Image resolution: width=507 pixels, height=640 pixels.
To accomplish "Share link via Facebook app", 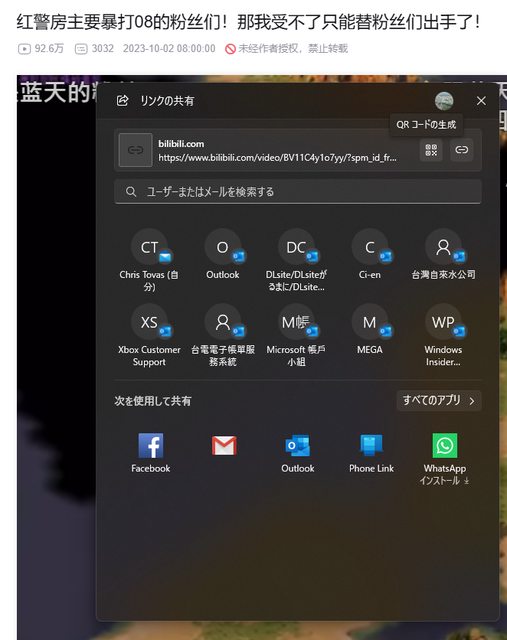I will 151,453.
